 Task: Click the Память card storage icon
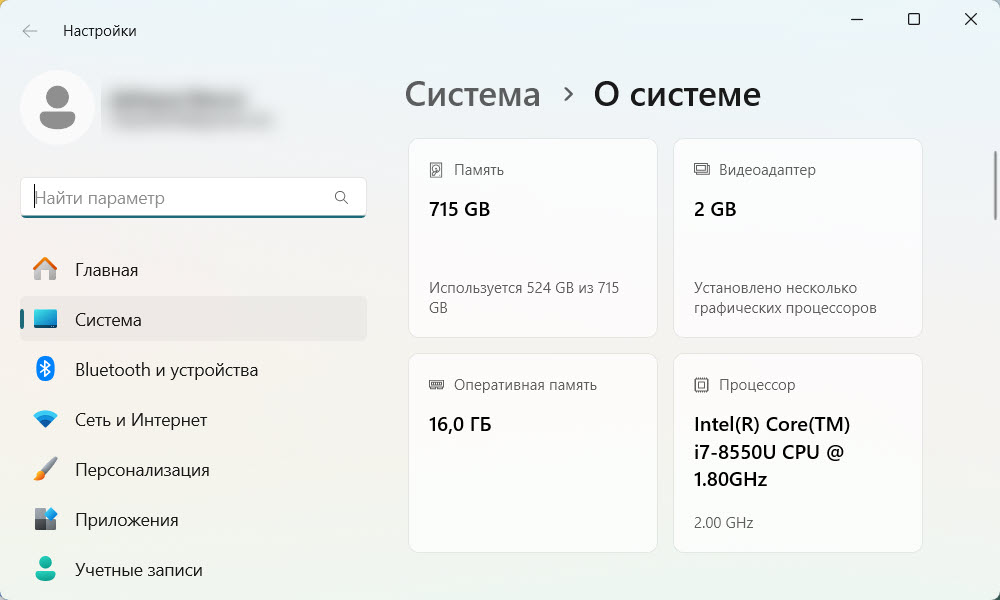tap(434, 169)
